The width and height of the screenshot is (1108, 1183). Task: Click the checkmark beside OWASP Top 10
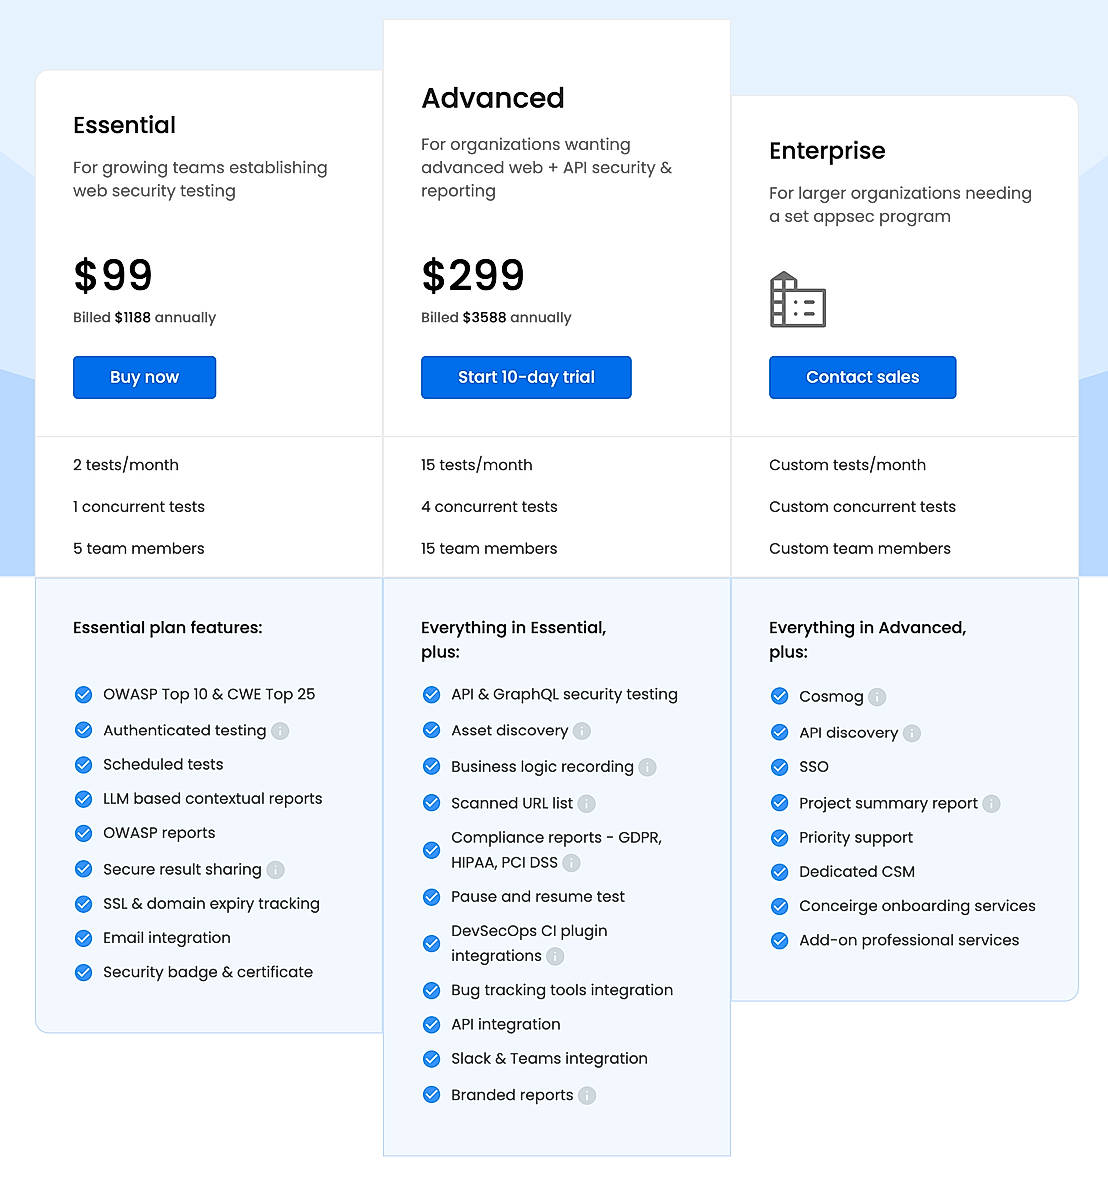84,694
